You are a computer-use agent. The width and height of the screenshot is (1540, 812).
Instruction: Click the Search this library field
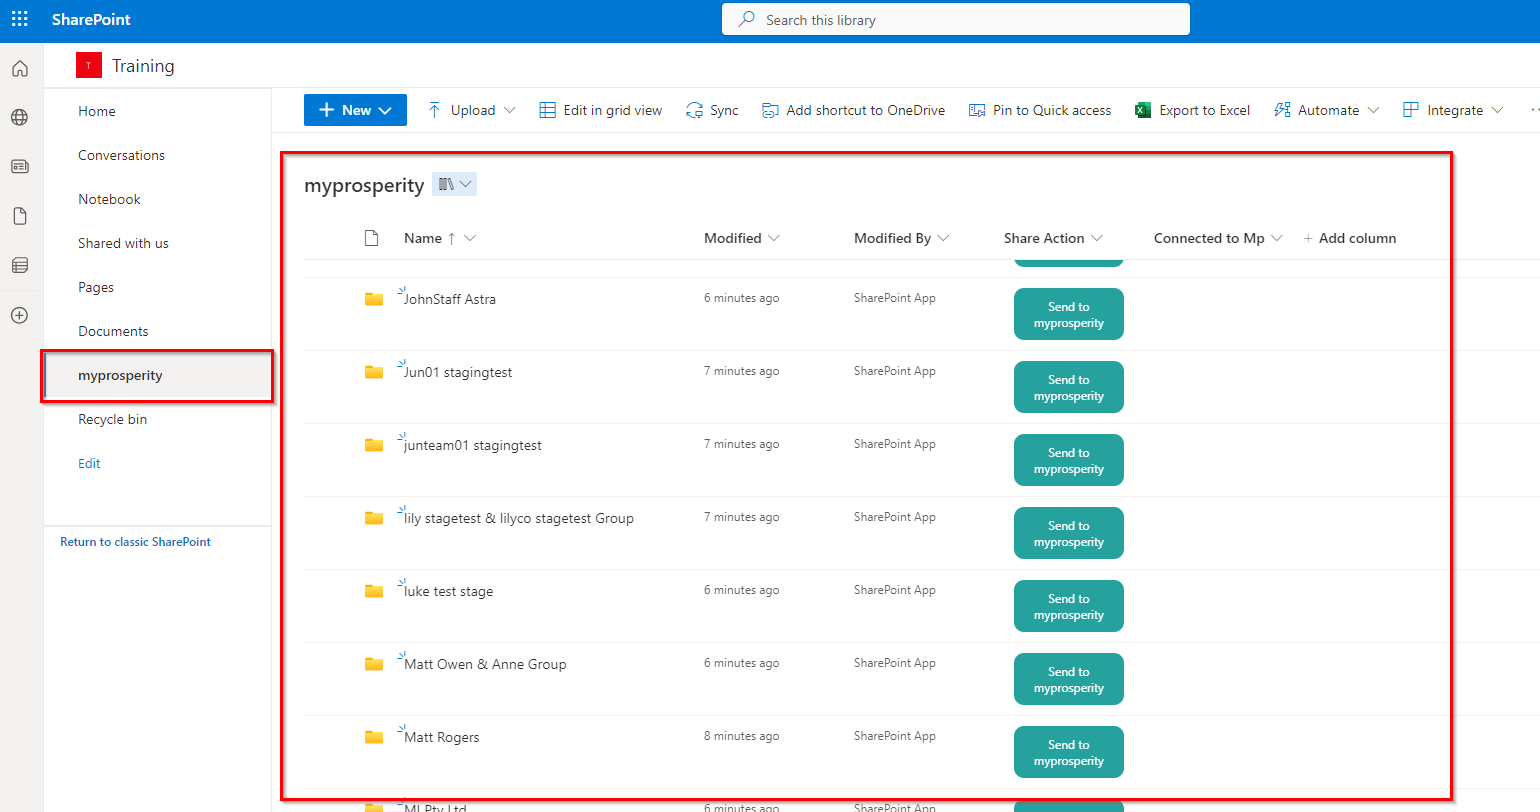(x=956, y=19)
